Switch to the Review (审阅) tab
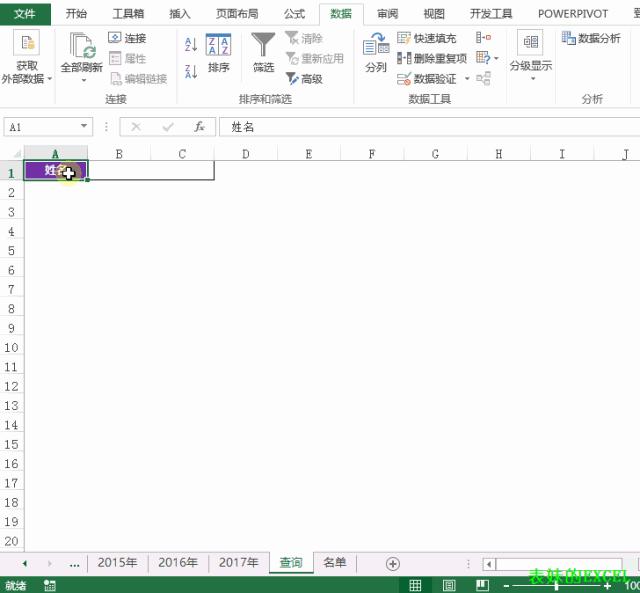 click(387, 14)
